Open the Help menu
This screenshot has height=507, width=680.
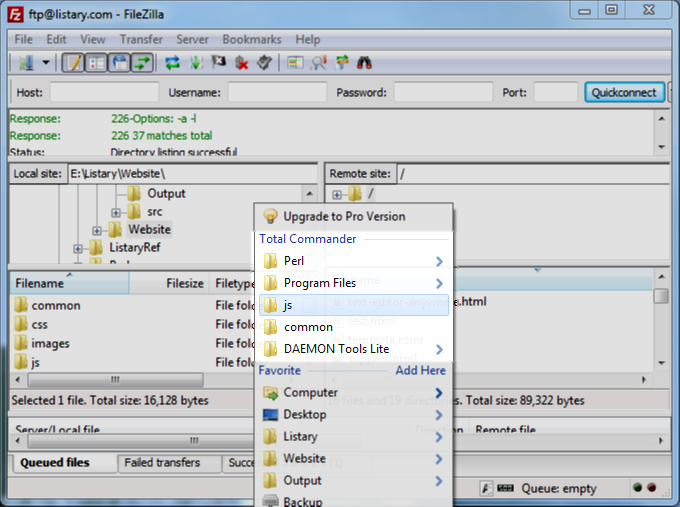pos(308,39)
